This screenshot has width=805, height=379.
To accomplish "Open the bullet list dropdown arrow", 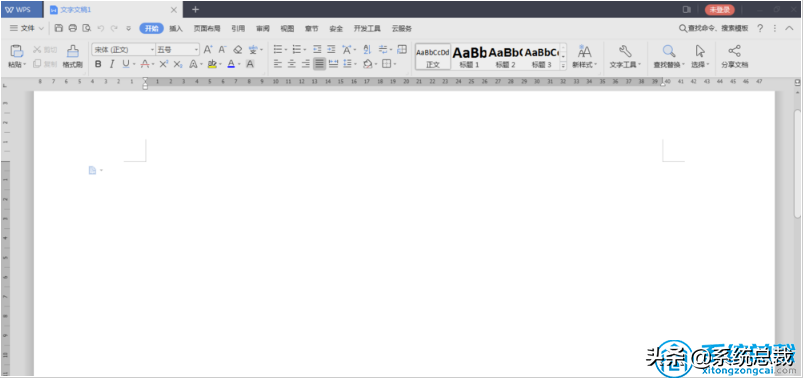I will [x=286, y=50].
